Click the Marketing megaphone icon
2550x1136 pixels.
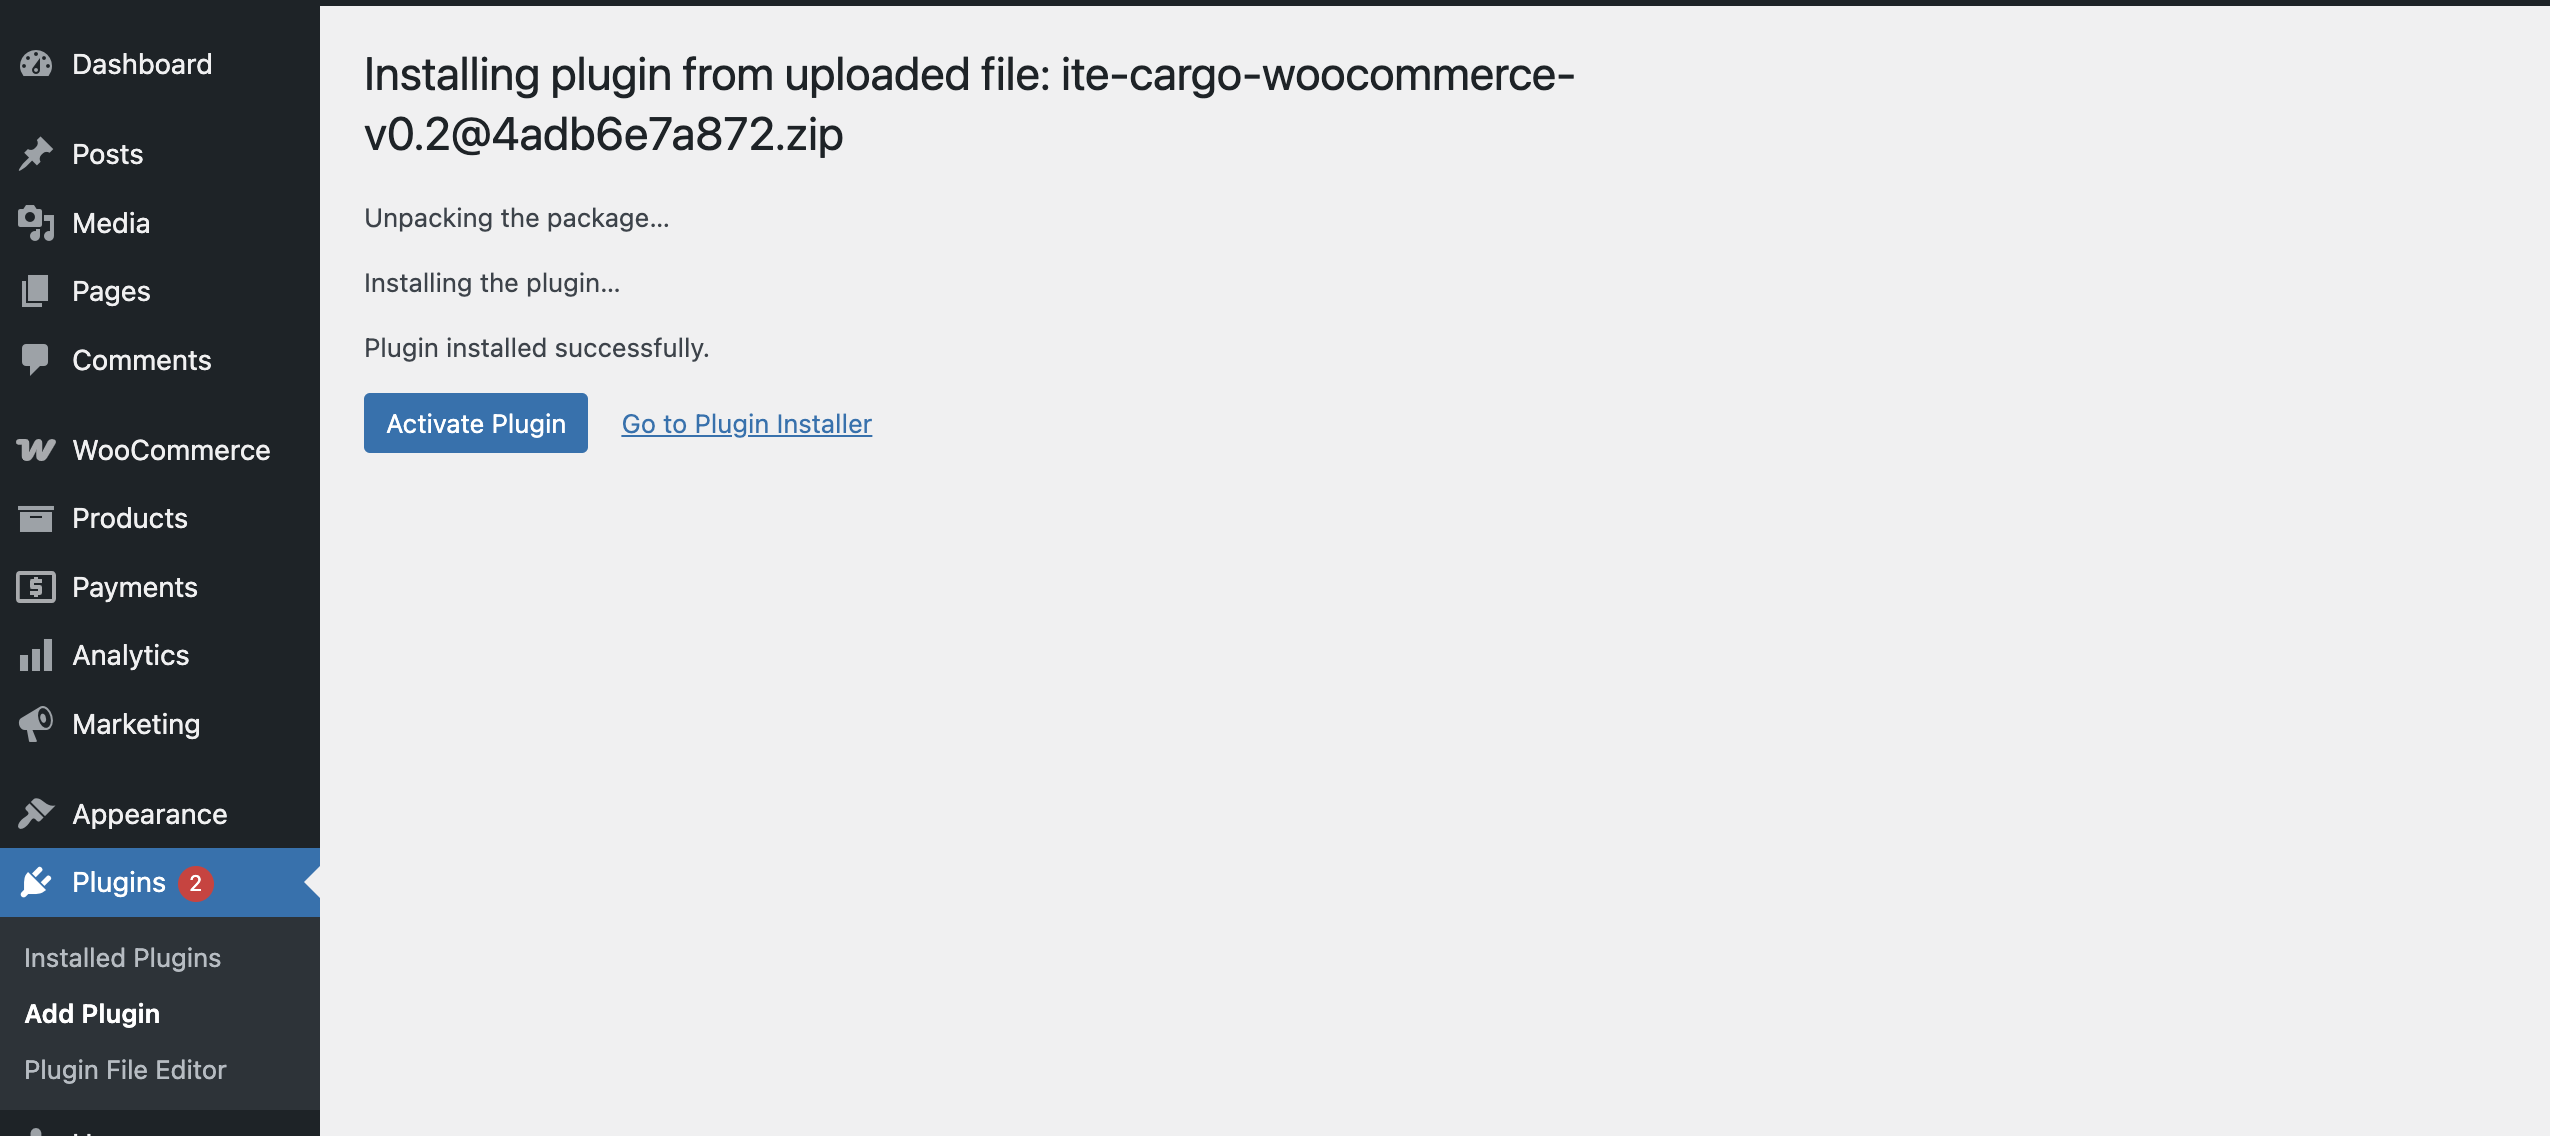pyautogui.click(x=36, y=724)
